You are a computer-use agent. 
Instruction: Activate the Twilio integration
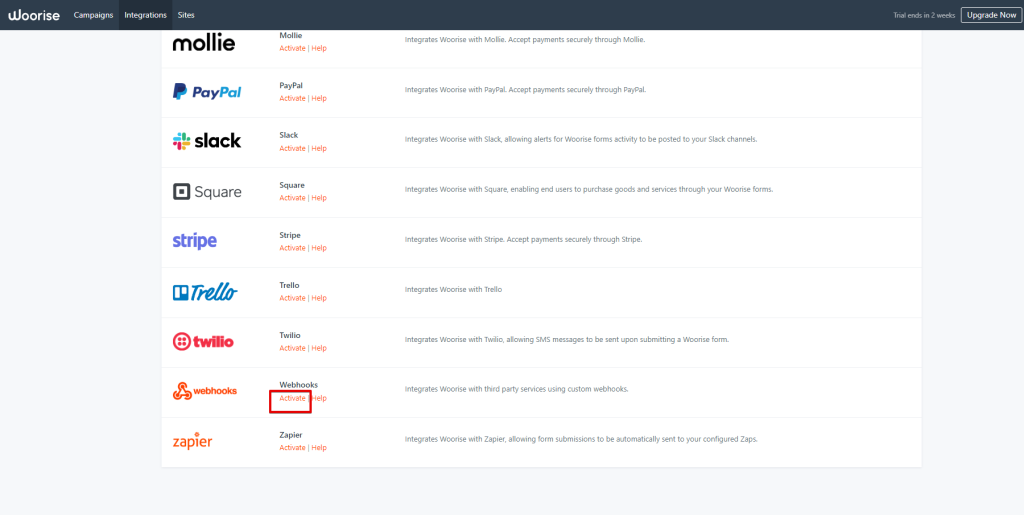tap(292, 348)
